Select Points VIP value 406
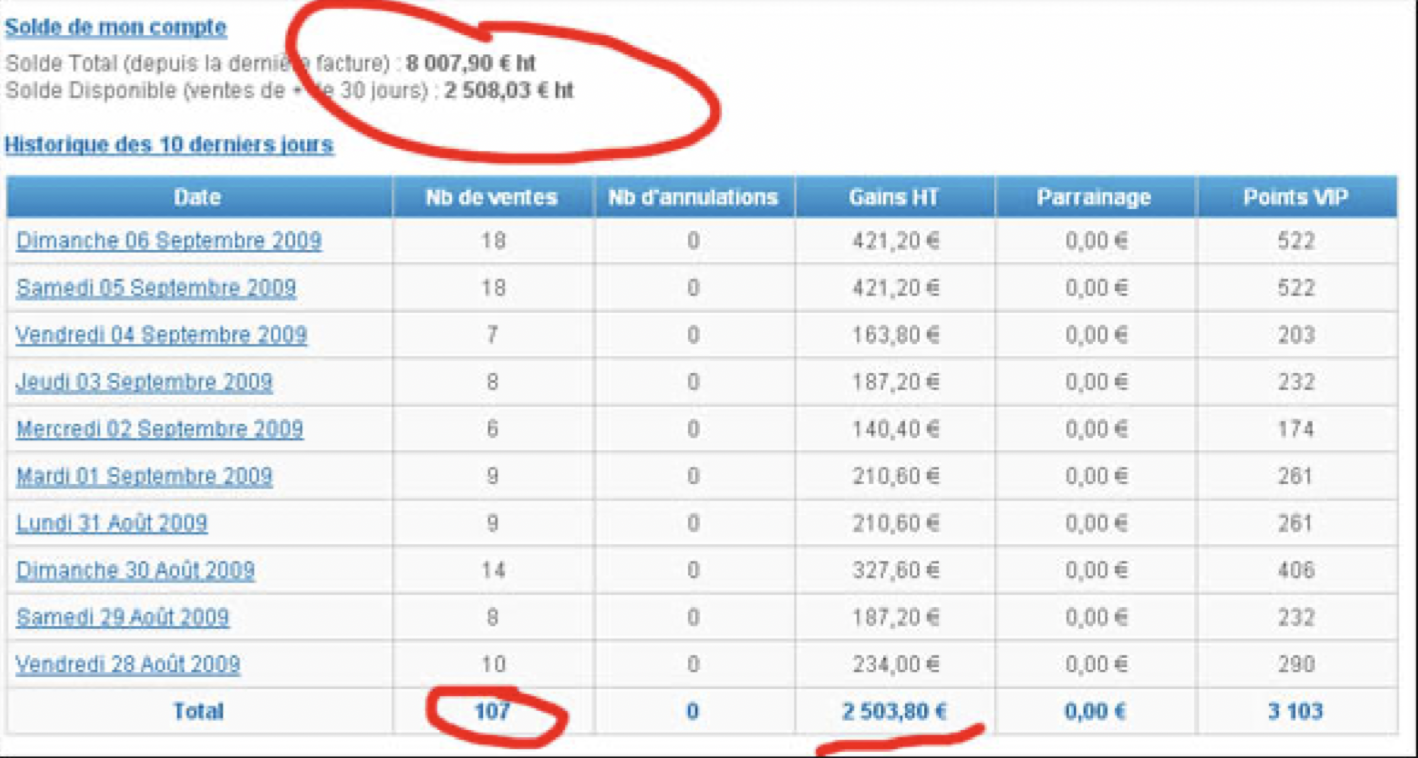Viewport: 1418px width, 758px height. point(1296,570)
